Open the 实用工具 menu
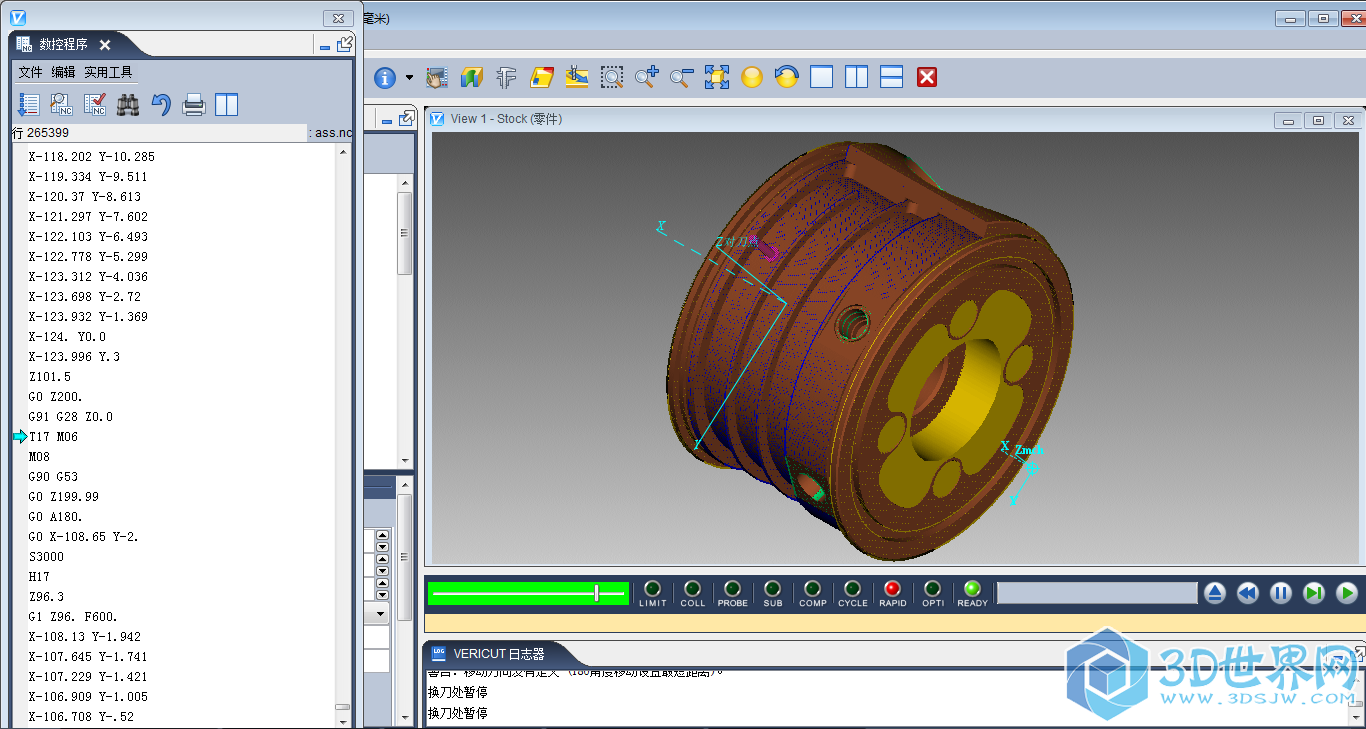The height and width of the screenshot is (729, 1366). (x=108, y=72)
